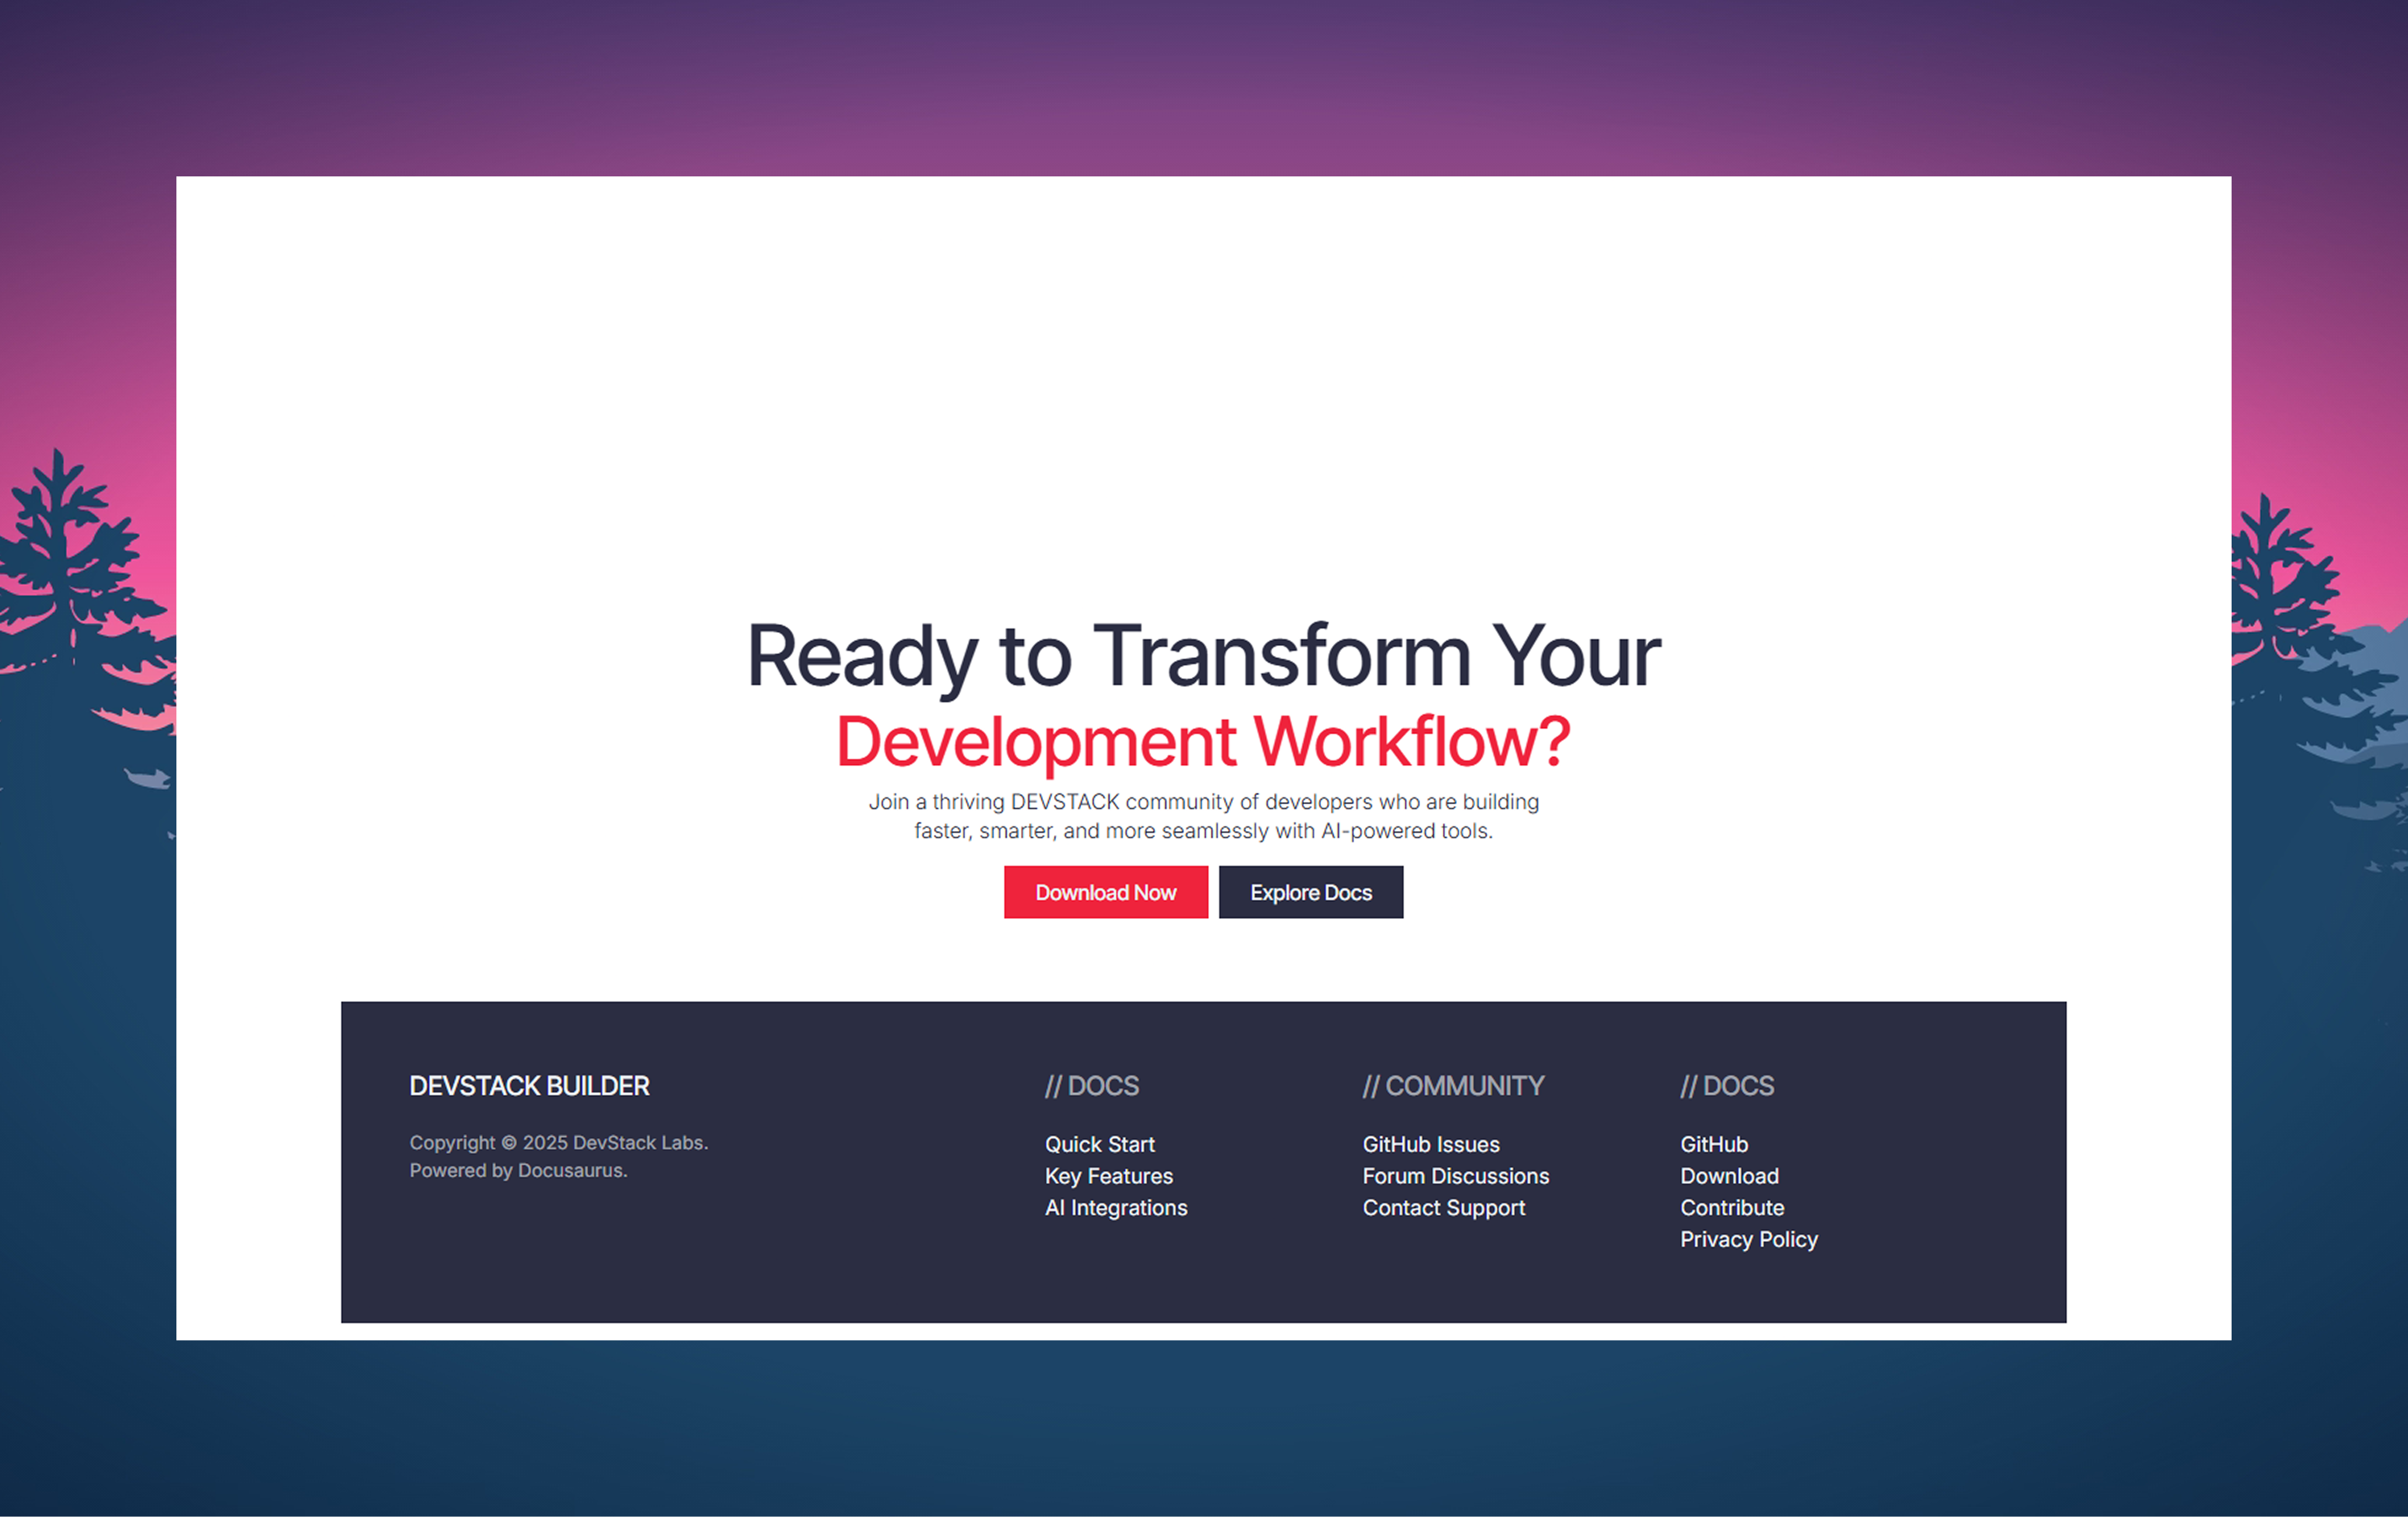
Task: Open the Contribute link
Action: 1731,1208
